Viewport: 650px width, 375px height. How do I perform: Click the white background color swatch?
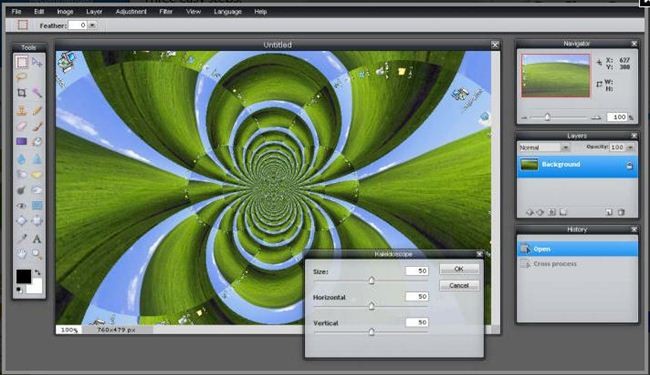[36, 287]
